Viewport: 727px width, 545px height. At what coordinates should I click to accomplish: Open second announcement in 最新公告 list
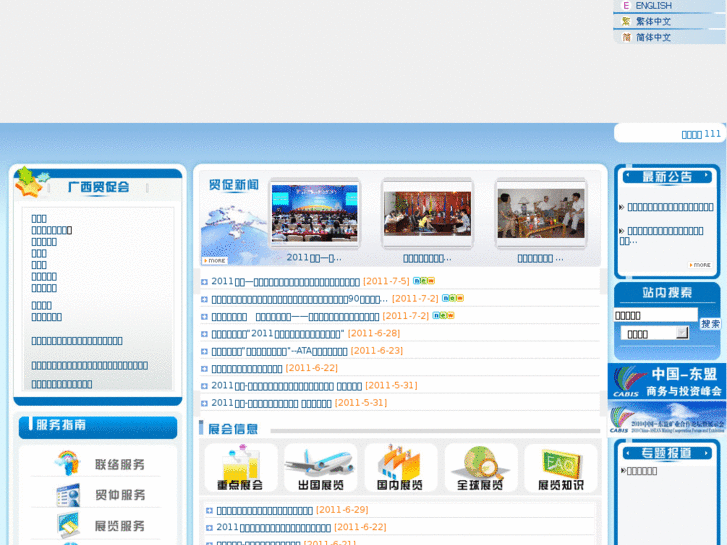[x=662, y=236]
